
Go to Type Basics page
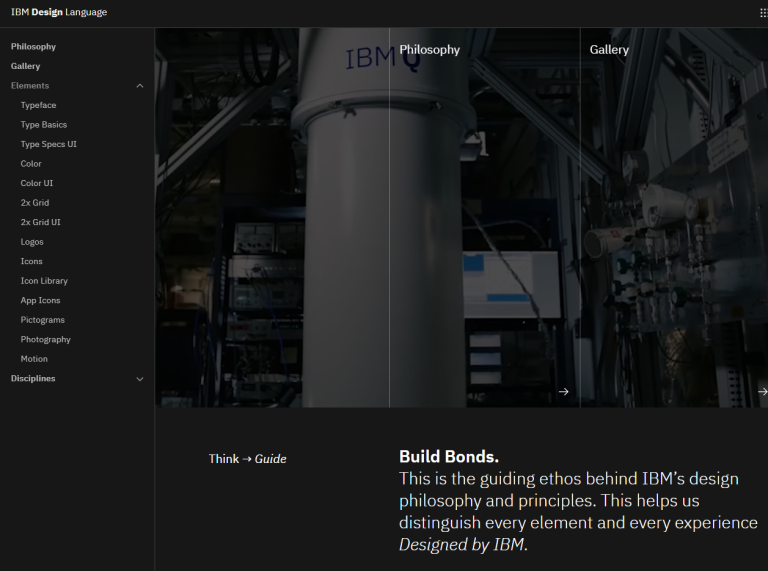[x=44, y=125]
